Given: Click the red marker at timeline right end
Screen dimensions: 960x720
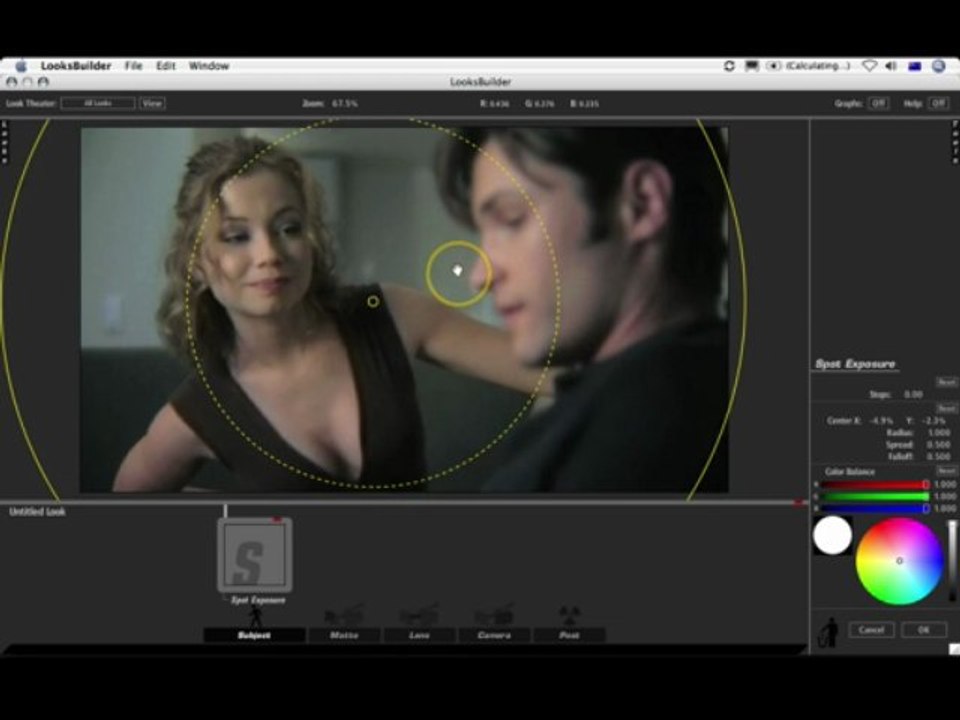Looking at the screenshot, I should click(798, 502).
